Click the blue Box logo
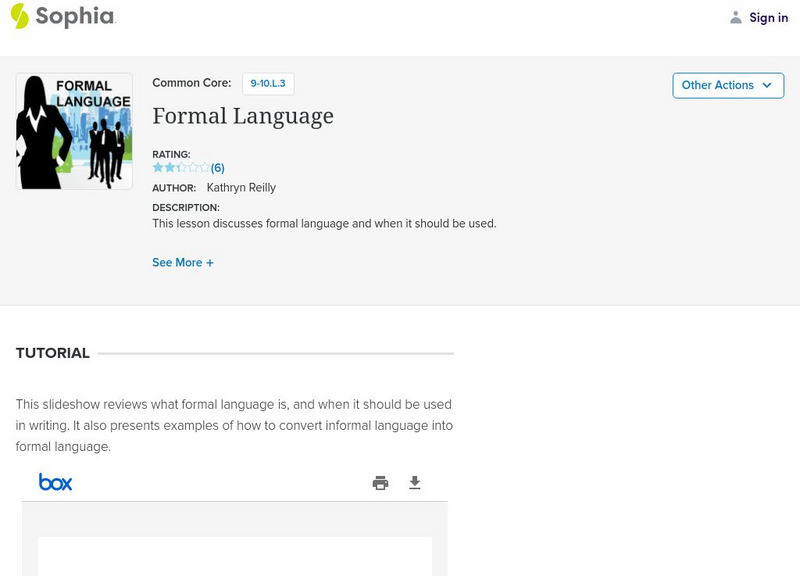The height and width of the screenshot is (576, 800). (x=56, y=482)
